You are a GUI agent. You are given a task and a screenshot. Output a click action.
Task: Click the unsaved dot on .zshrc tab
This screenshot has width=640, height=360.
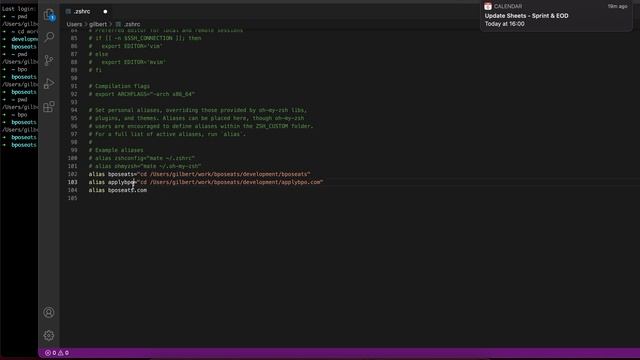[105, 11]
